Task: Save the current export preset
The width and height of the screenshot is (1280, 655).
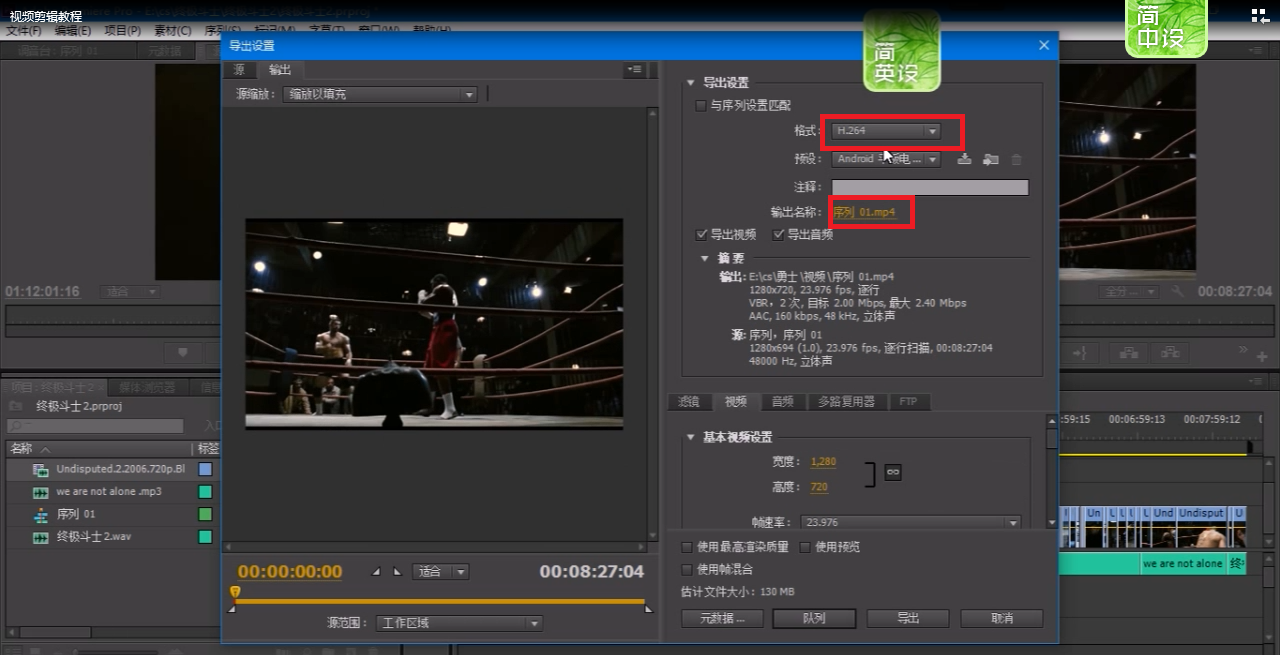Action: click(964, 159)
